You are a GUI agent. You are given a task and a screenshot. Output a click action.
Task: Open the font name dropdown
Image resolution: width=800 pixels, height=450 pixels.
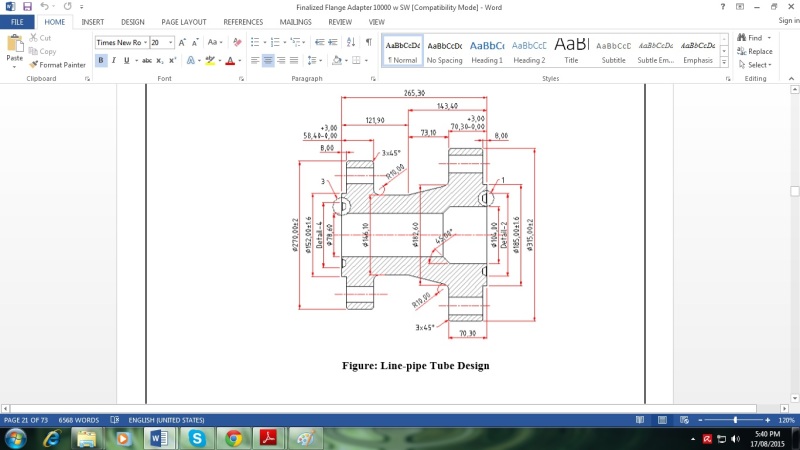point(145,42)
